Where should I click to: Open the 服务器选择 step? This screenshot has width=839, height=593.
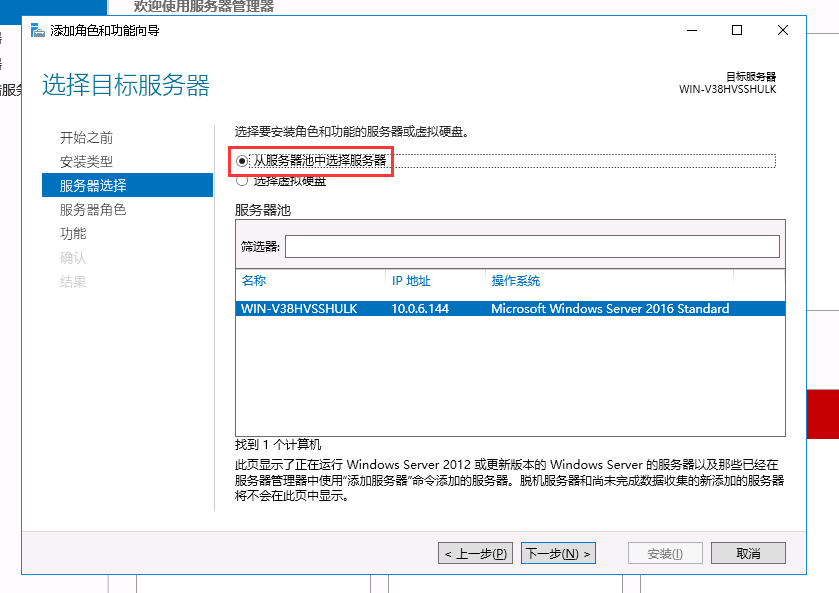pos(127,185)
